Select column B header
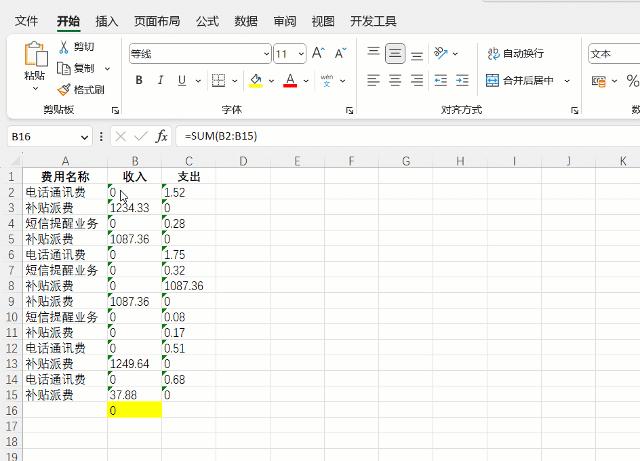Viewport: 640px width, 461px height. click(135, 161)
